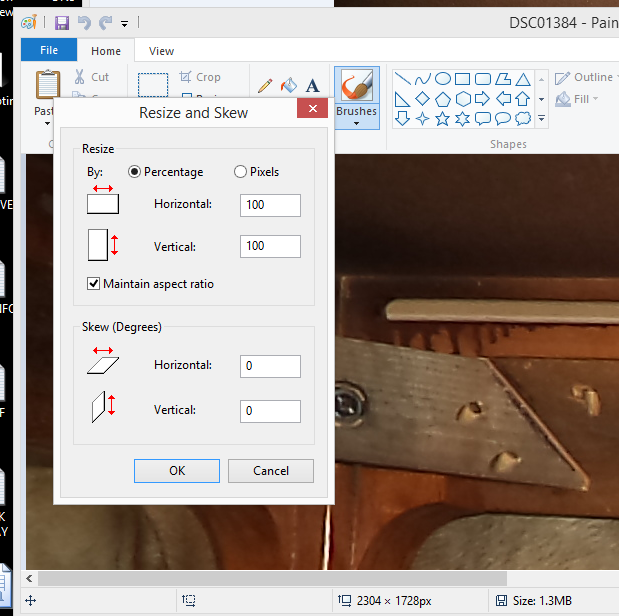Choose the Right triangle shape
Image resolution: width=619 pixels, height=616 pixels.
[402, 99]
